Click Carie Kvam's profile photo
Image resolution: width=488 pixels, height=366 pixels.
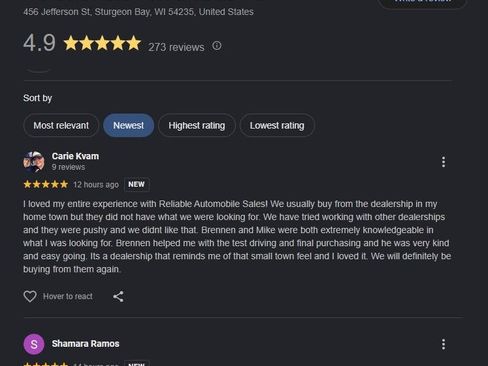34,162
